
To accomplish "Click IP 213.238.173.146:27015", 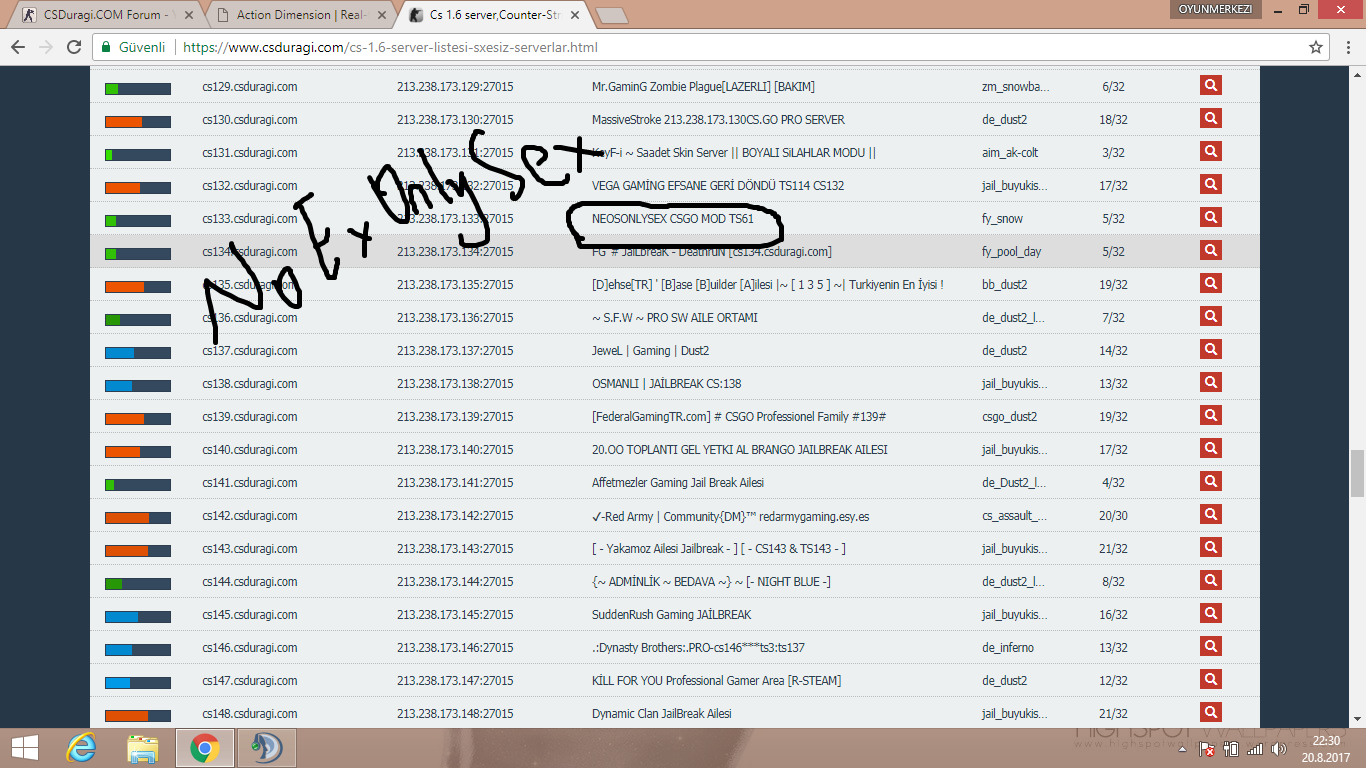I will click(455, 648).
